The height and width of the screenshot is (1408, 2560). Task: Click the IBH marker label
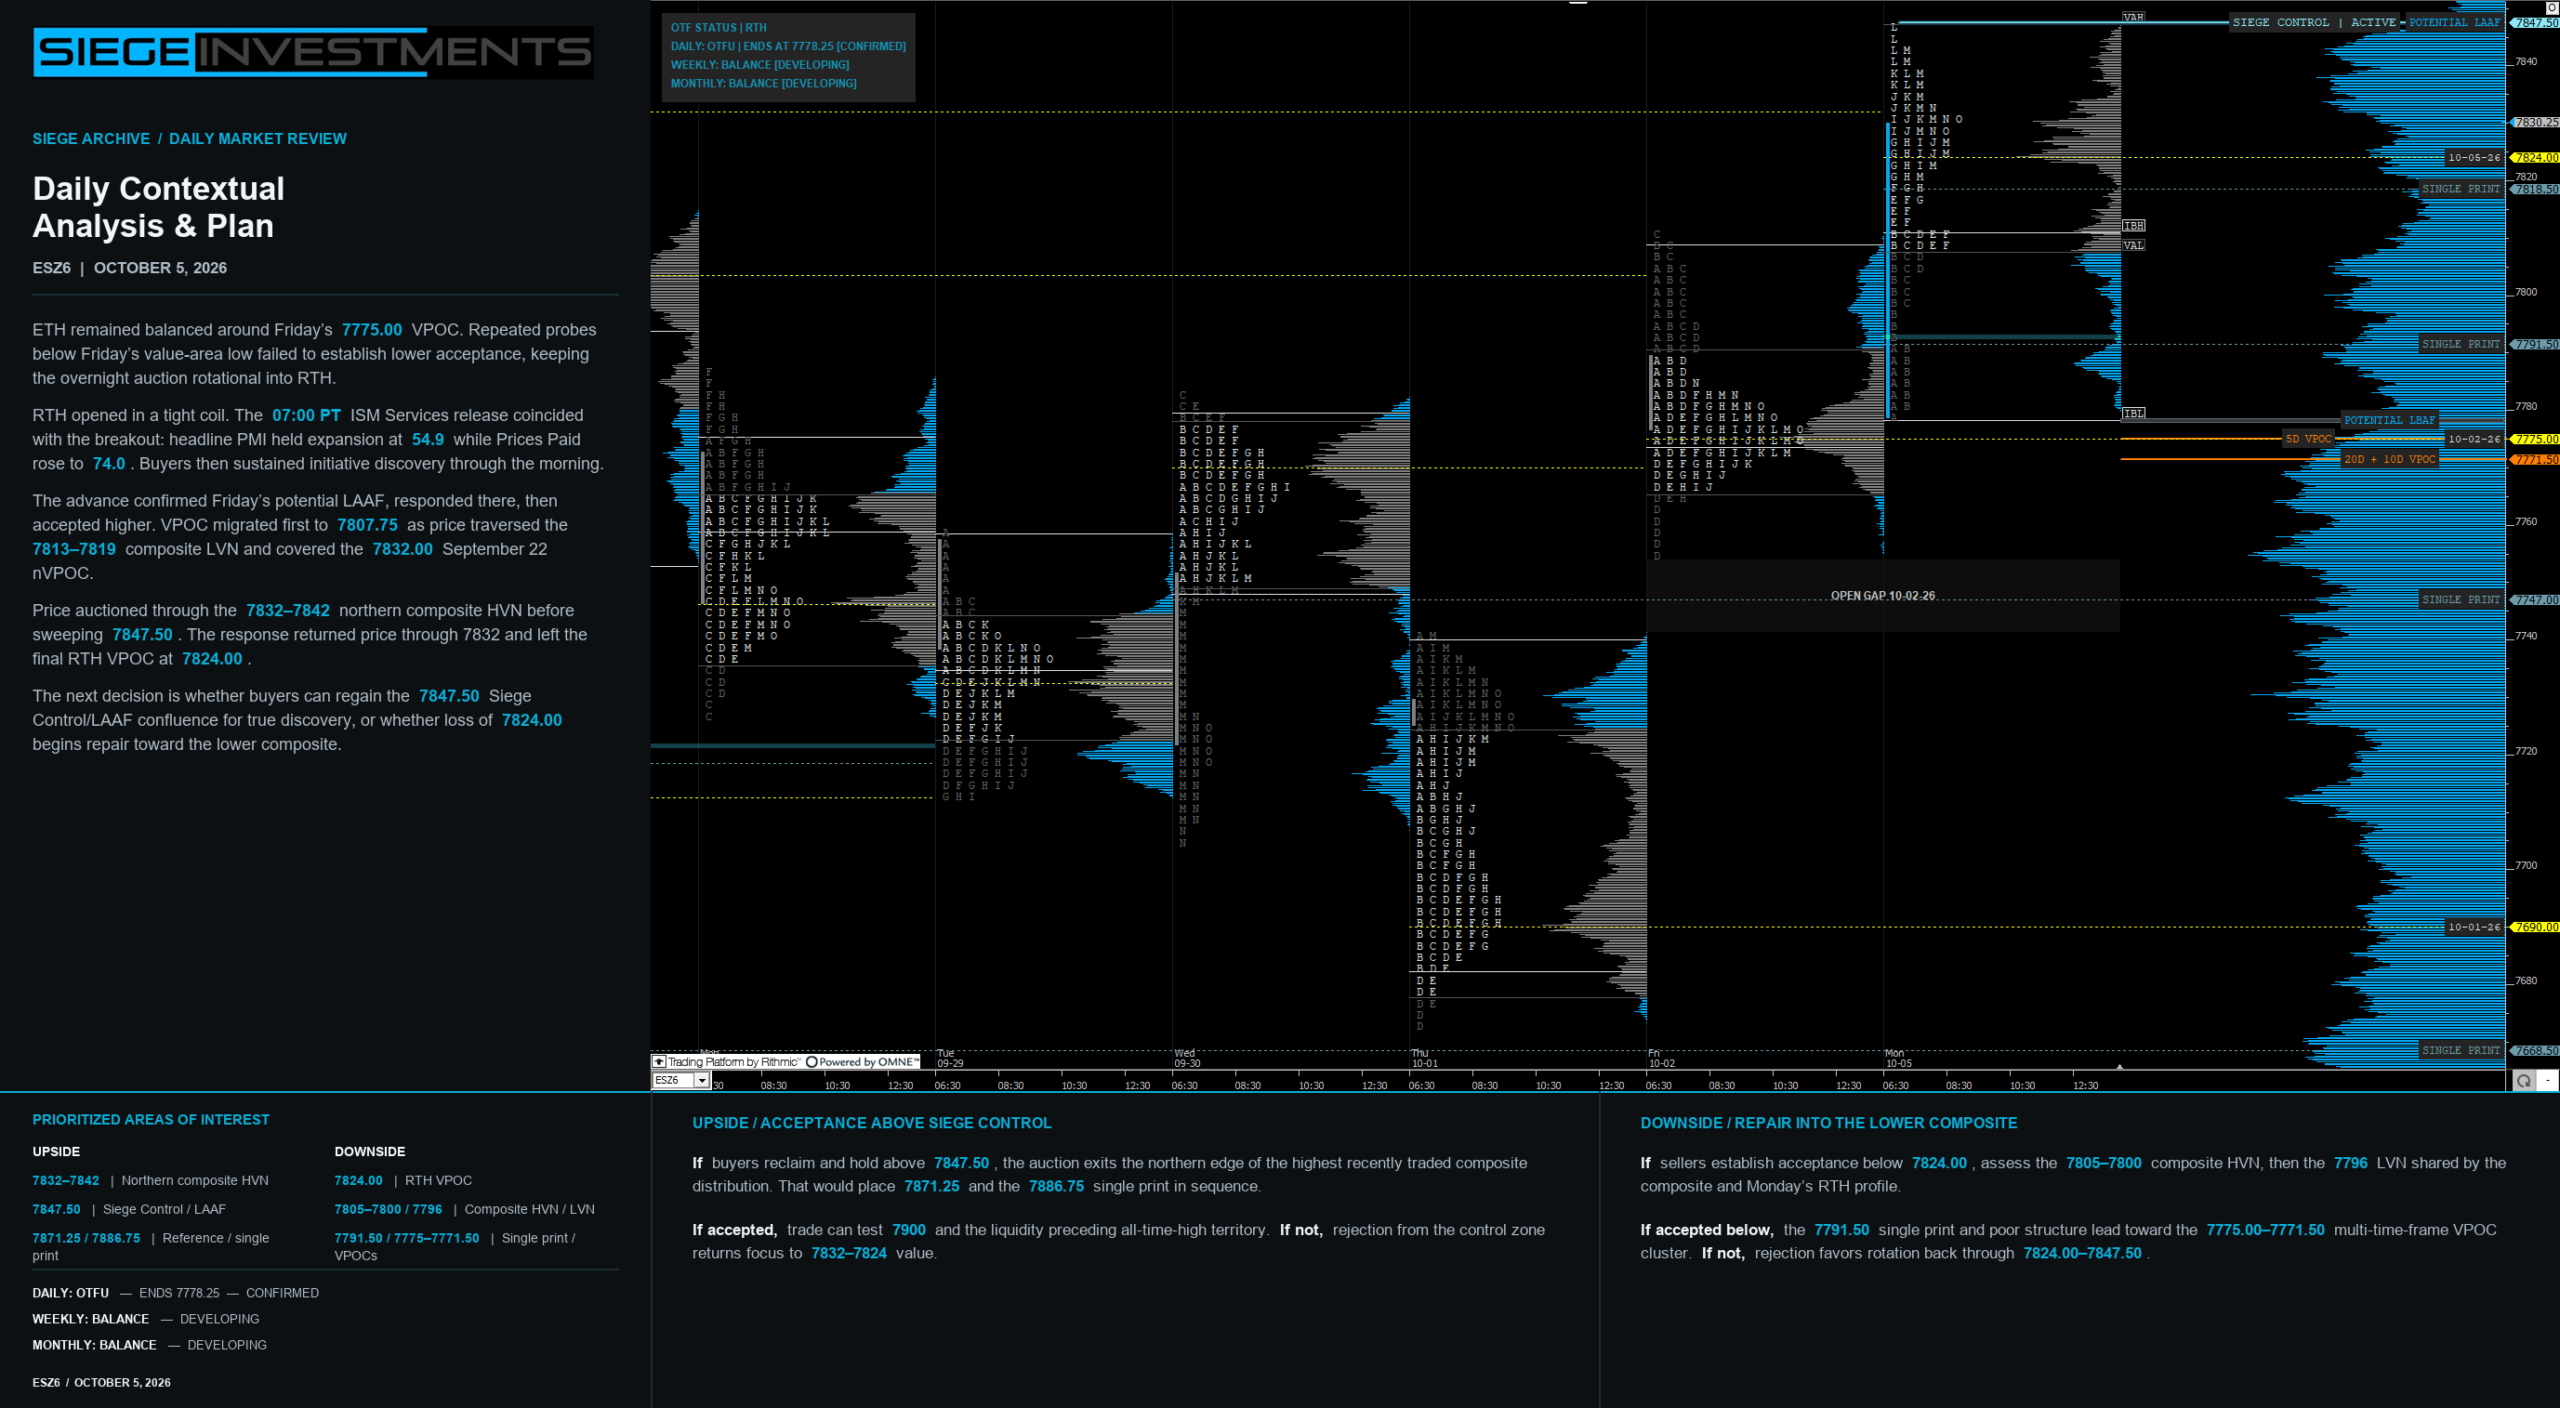pos(2133,226)
